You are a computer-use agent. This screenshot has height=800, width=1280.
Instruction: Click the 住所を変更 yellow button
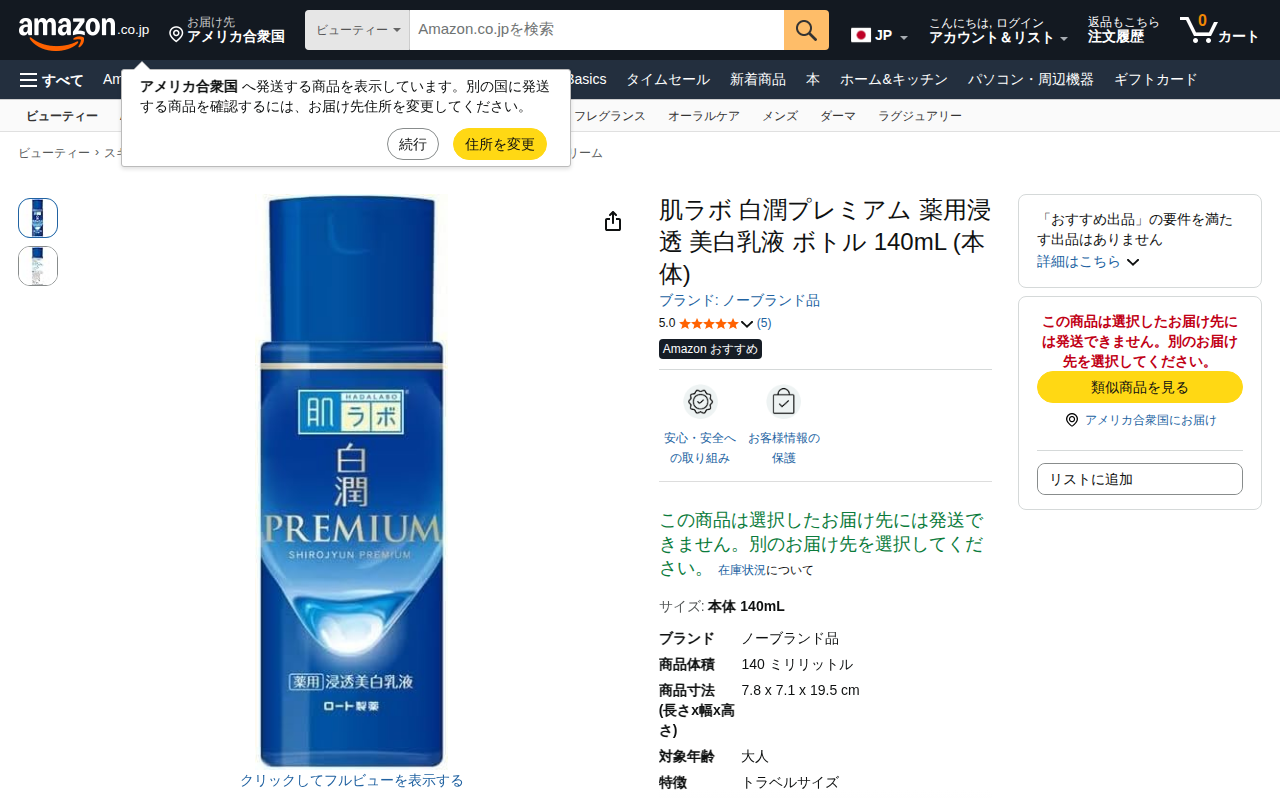(500, 144)
